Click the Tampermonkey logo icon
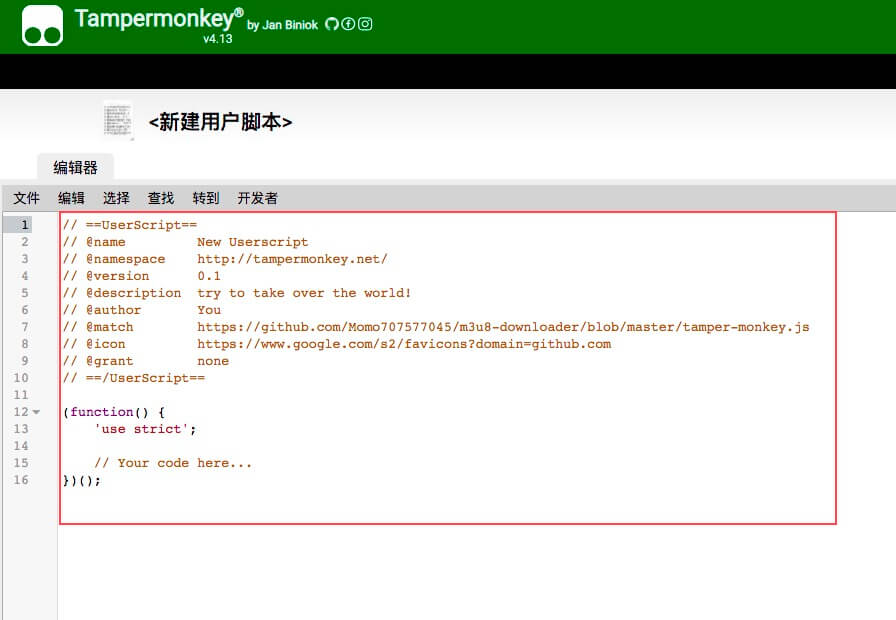This screenshot has height=620, width=896. pos(42,26)
